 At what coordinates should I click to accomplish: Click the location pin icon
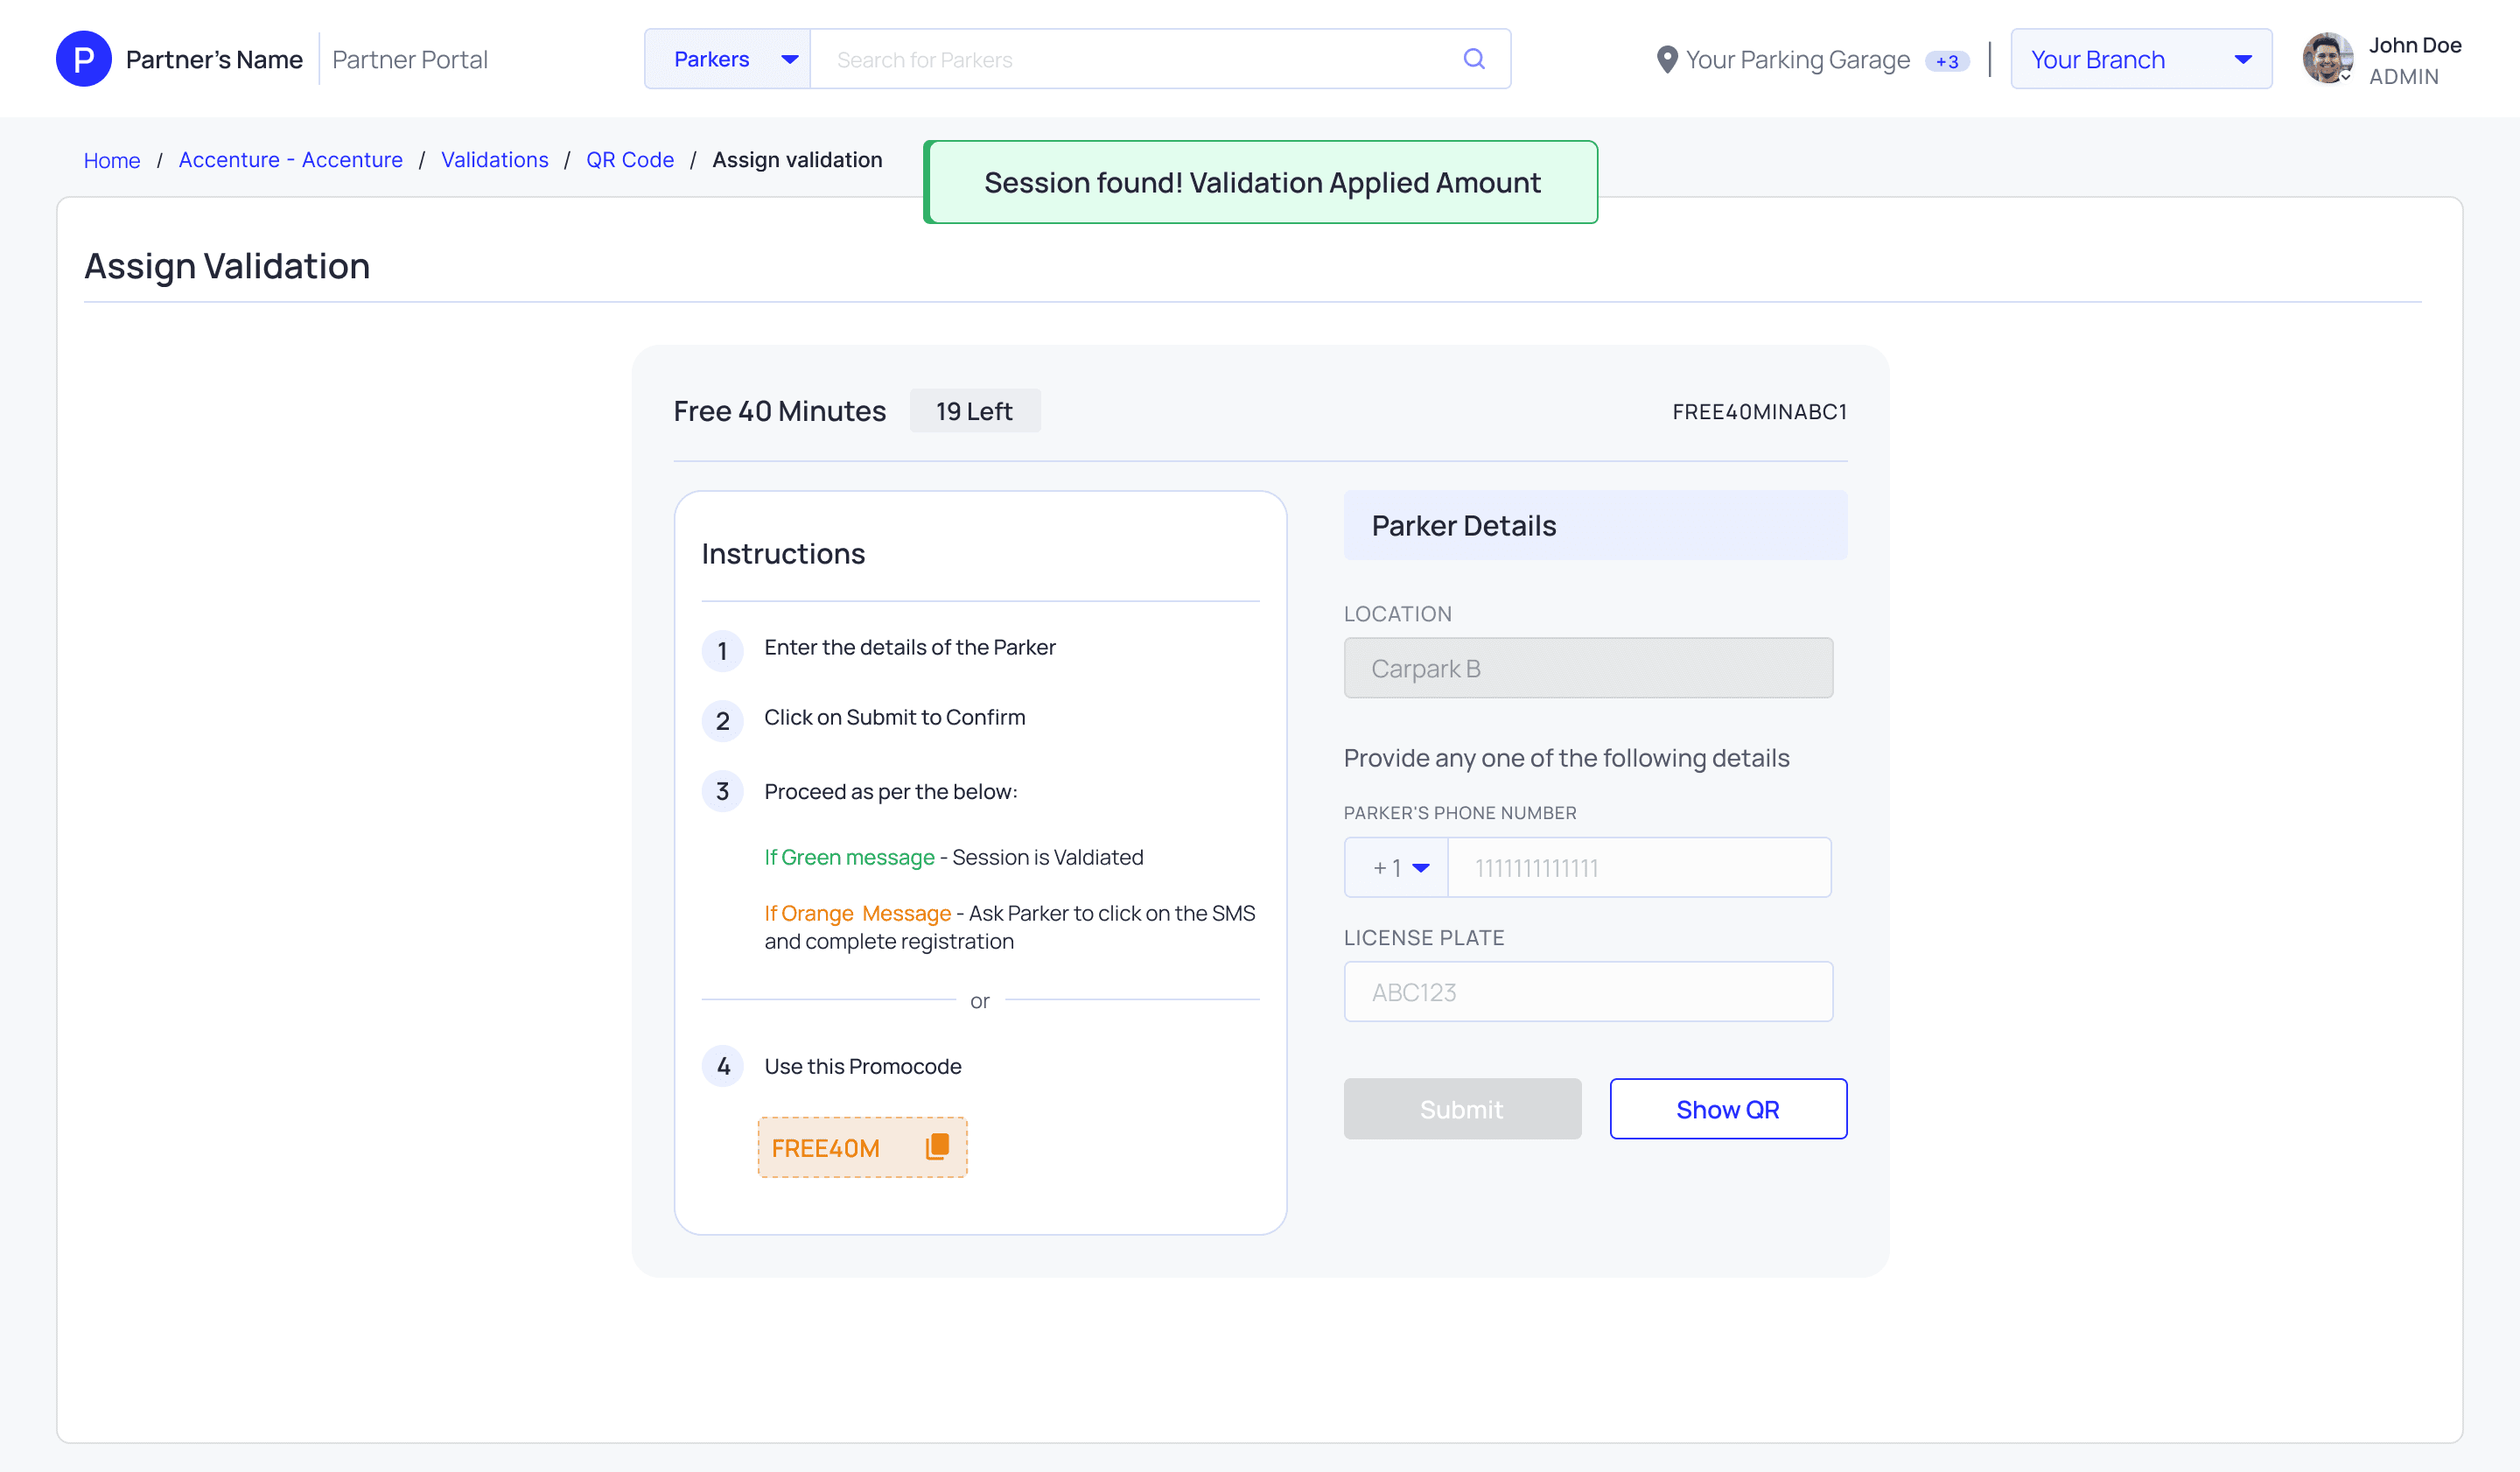pyautogui.click(x=1666, y=60)
